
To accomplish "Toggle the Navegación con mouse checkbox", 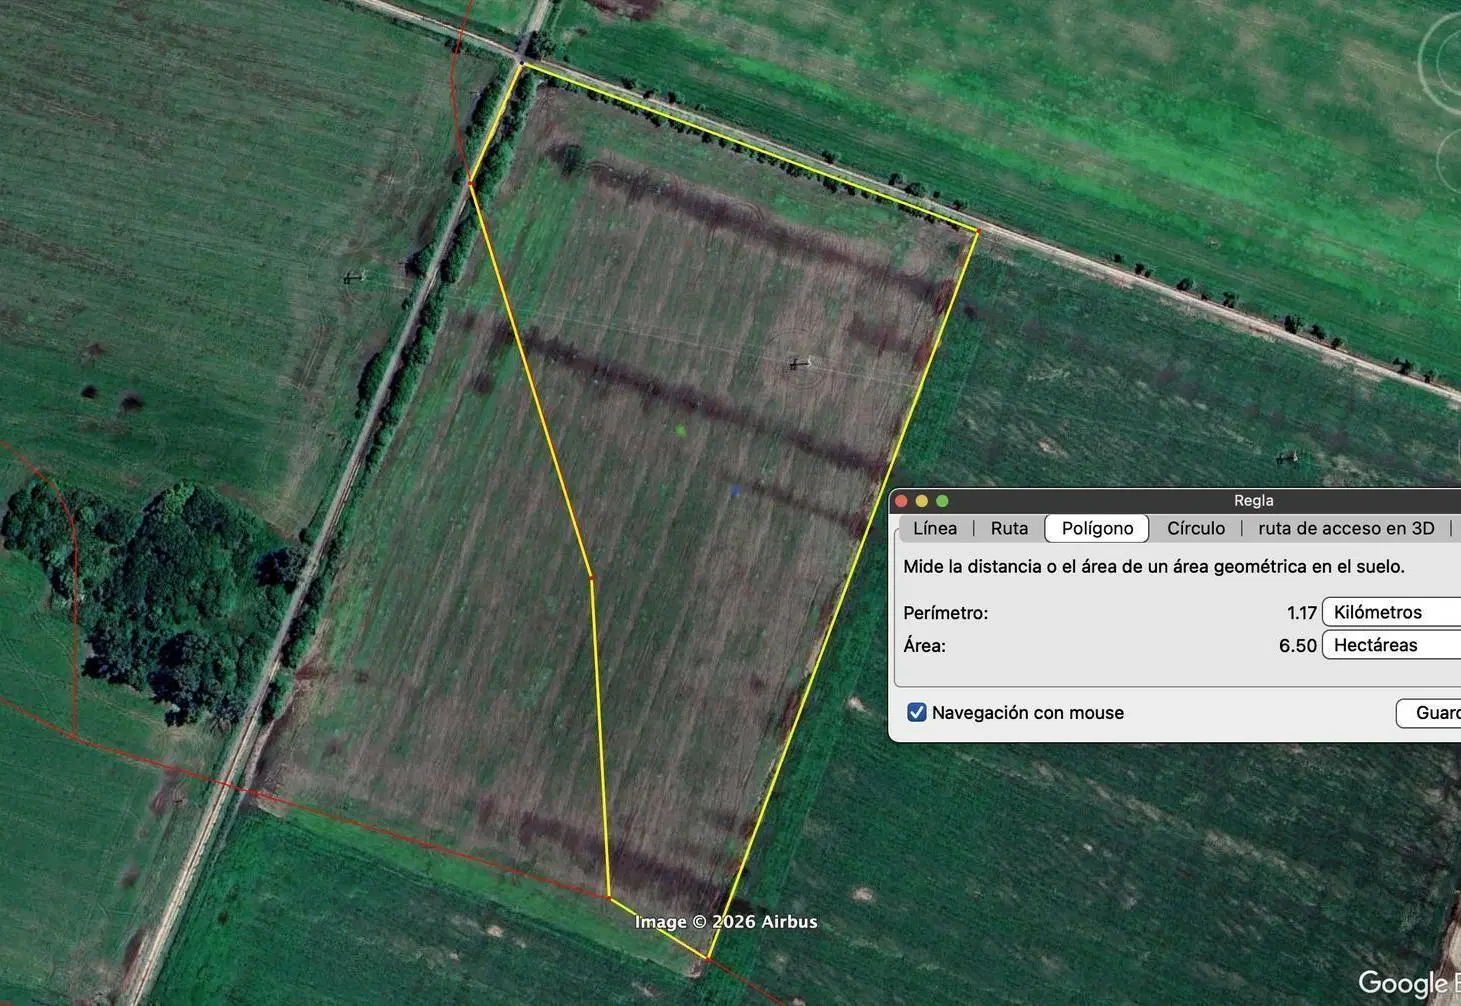I will pyautogui.click(x=916, y=712).
